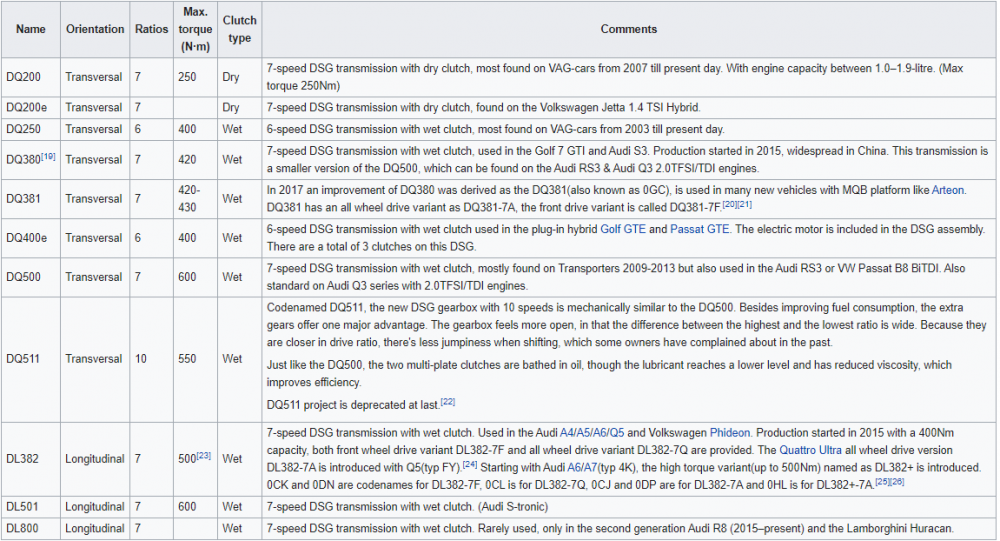Open citation 19 next to DQ380

(x=48, y=156)
